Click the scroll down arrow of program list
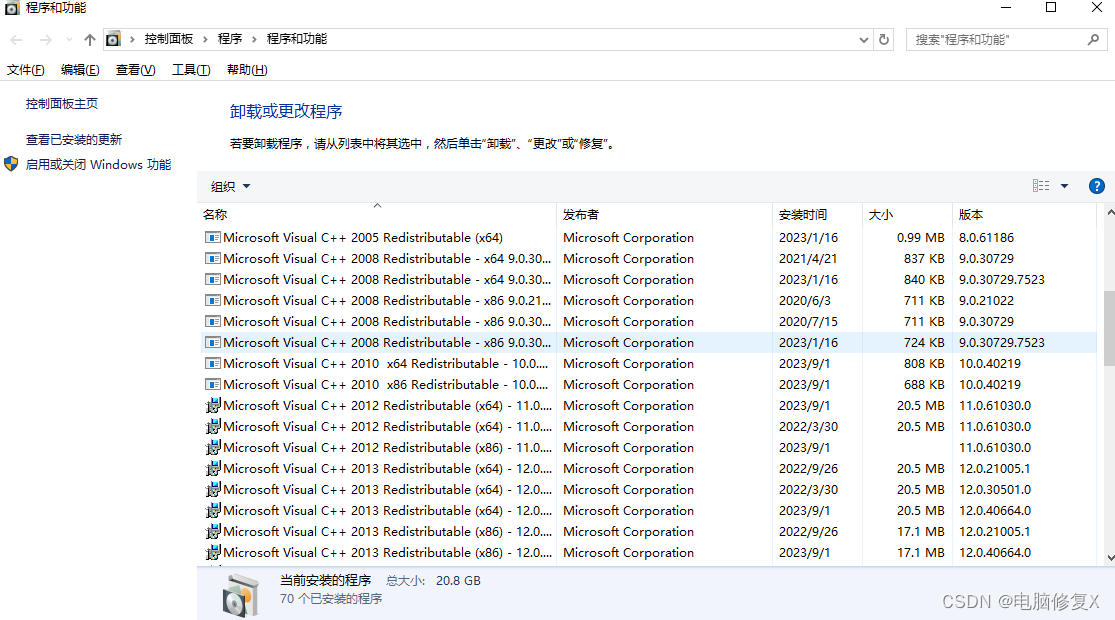The width and height of the screenshot is (1115, 620). [1109, 558]
